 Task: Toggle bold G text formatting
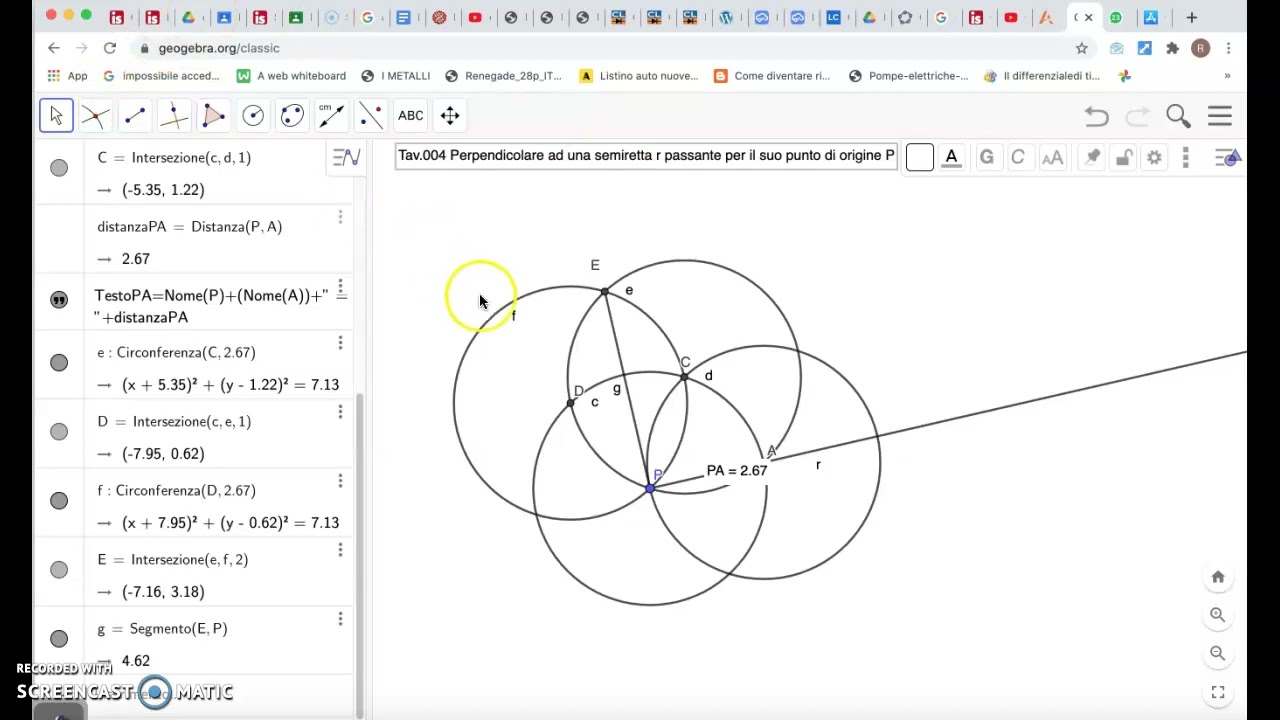click(x=986, y=157)
